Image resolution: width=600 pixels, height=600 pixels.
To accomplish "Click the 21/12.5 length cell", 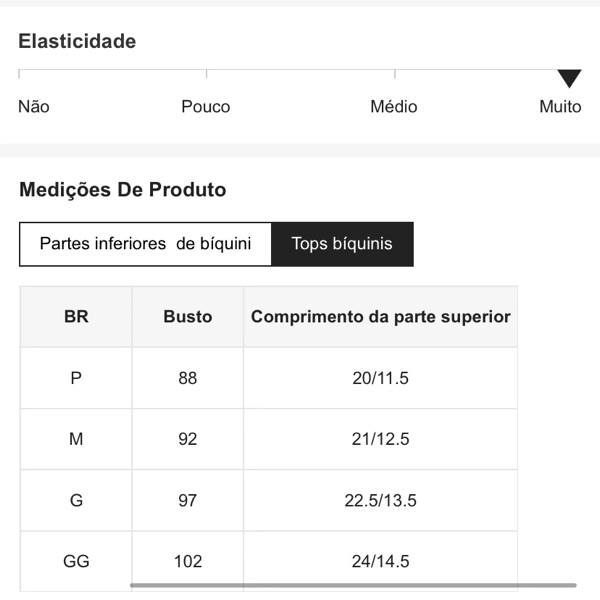I will pyautogui.click(x=381, y=439).
